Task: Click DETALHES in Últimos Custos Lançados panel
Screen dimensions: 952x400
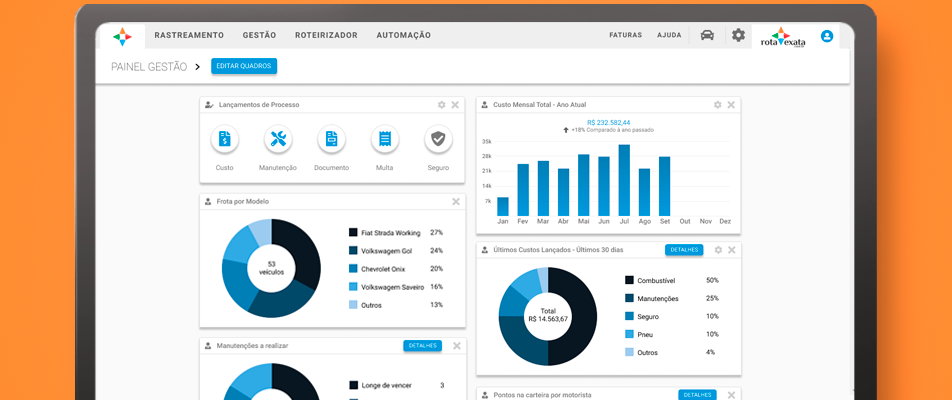Action: [684, 249]
